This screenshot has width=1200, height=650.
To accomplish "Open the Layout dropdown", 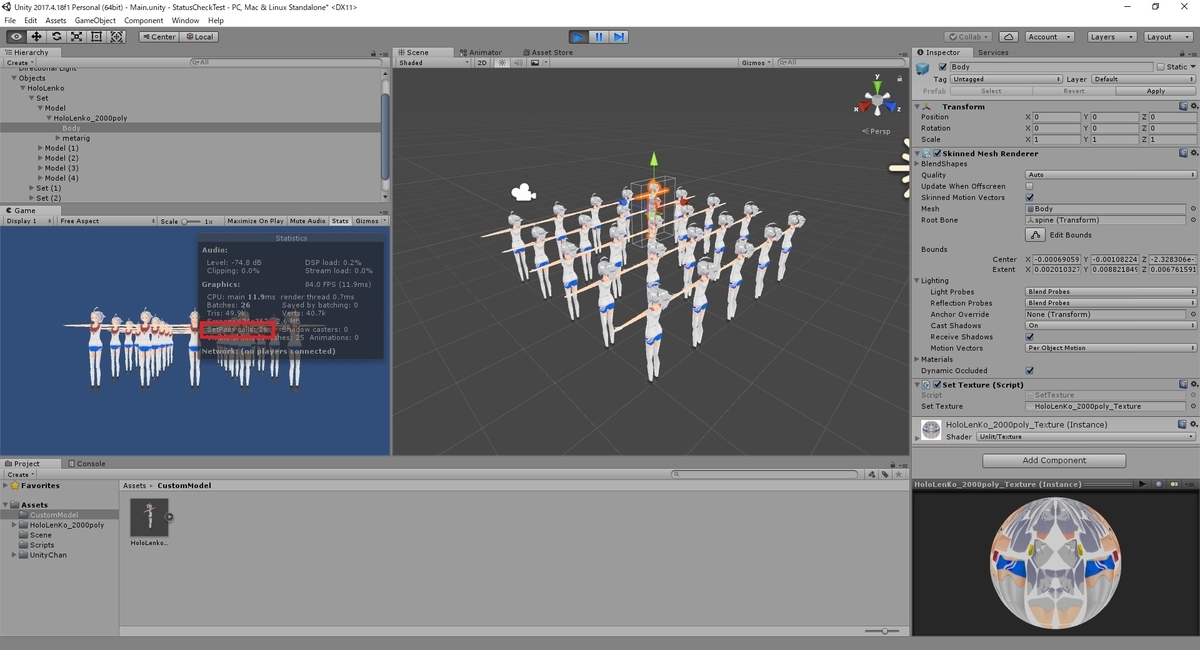I will 1167,37.
